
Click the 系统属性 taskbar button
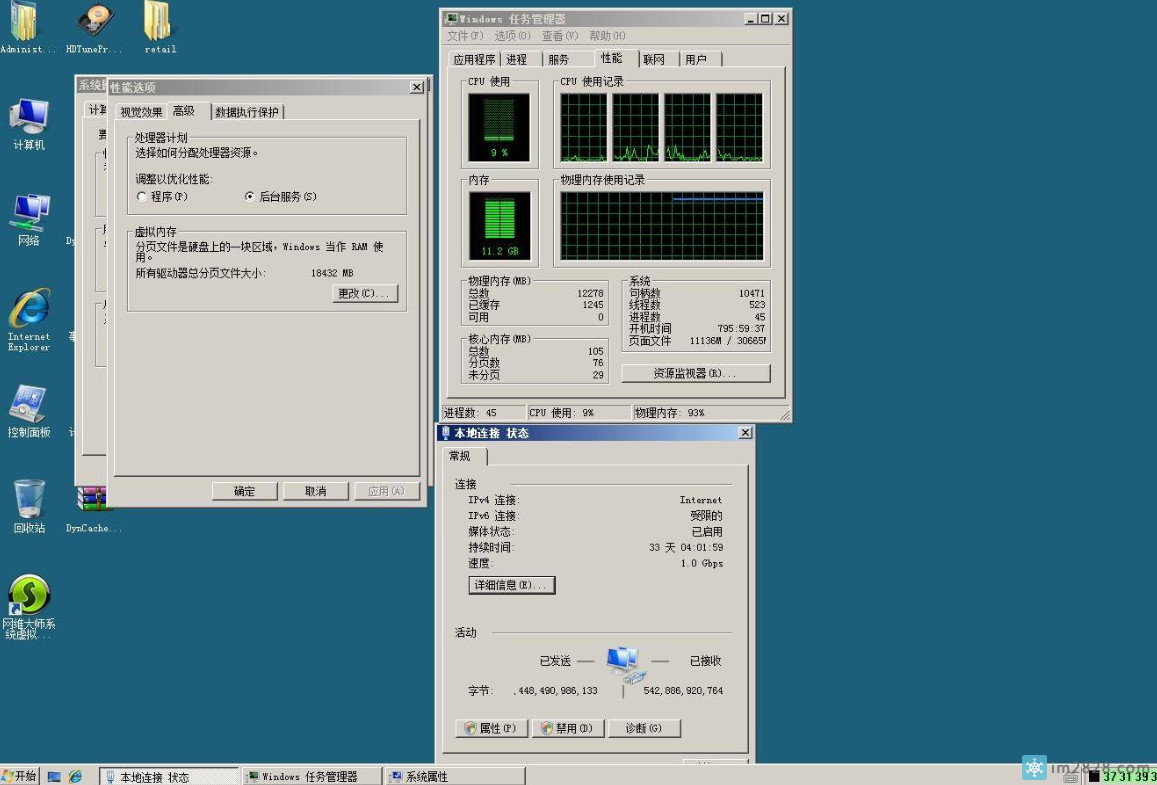tap(455, 775)
